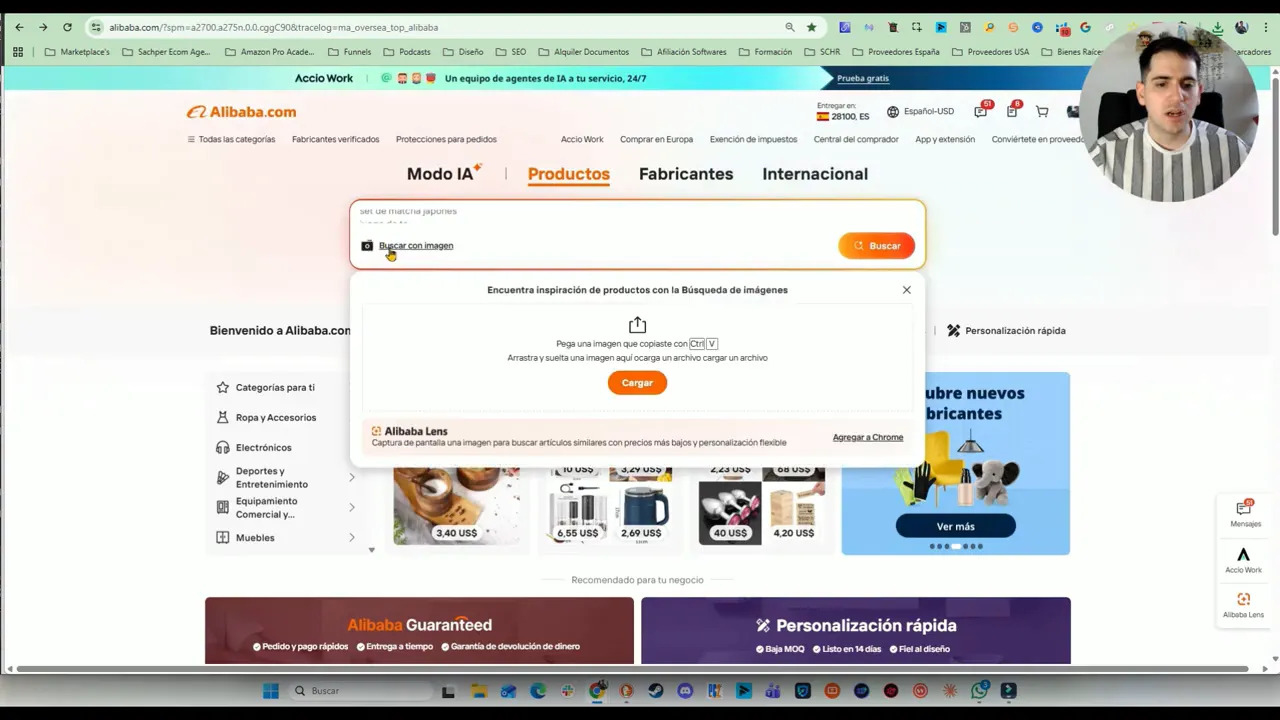Click in the Alibaba search text field
This screenshot has width=1280, height=720.
pyautogui.click(x=637, y=216)
